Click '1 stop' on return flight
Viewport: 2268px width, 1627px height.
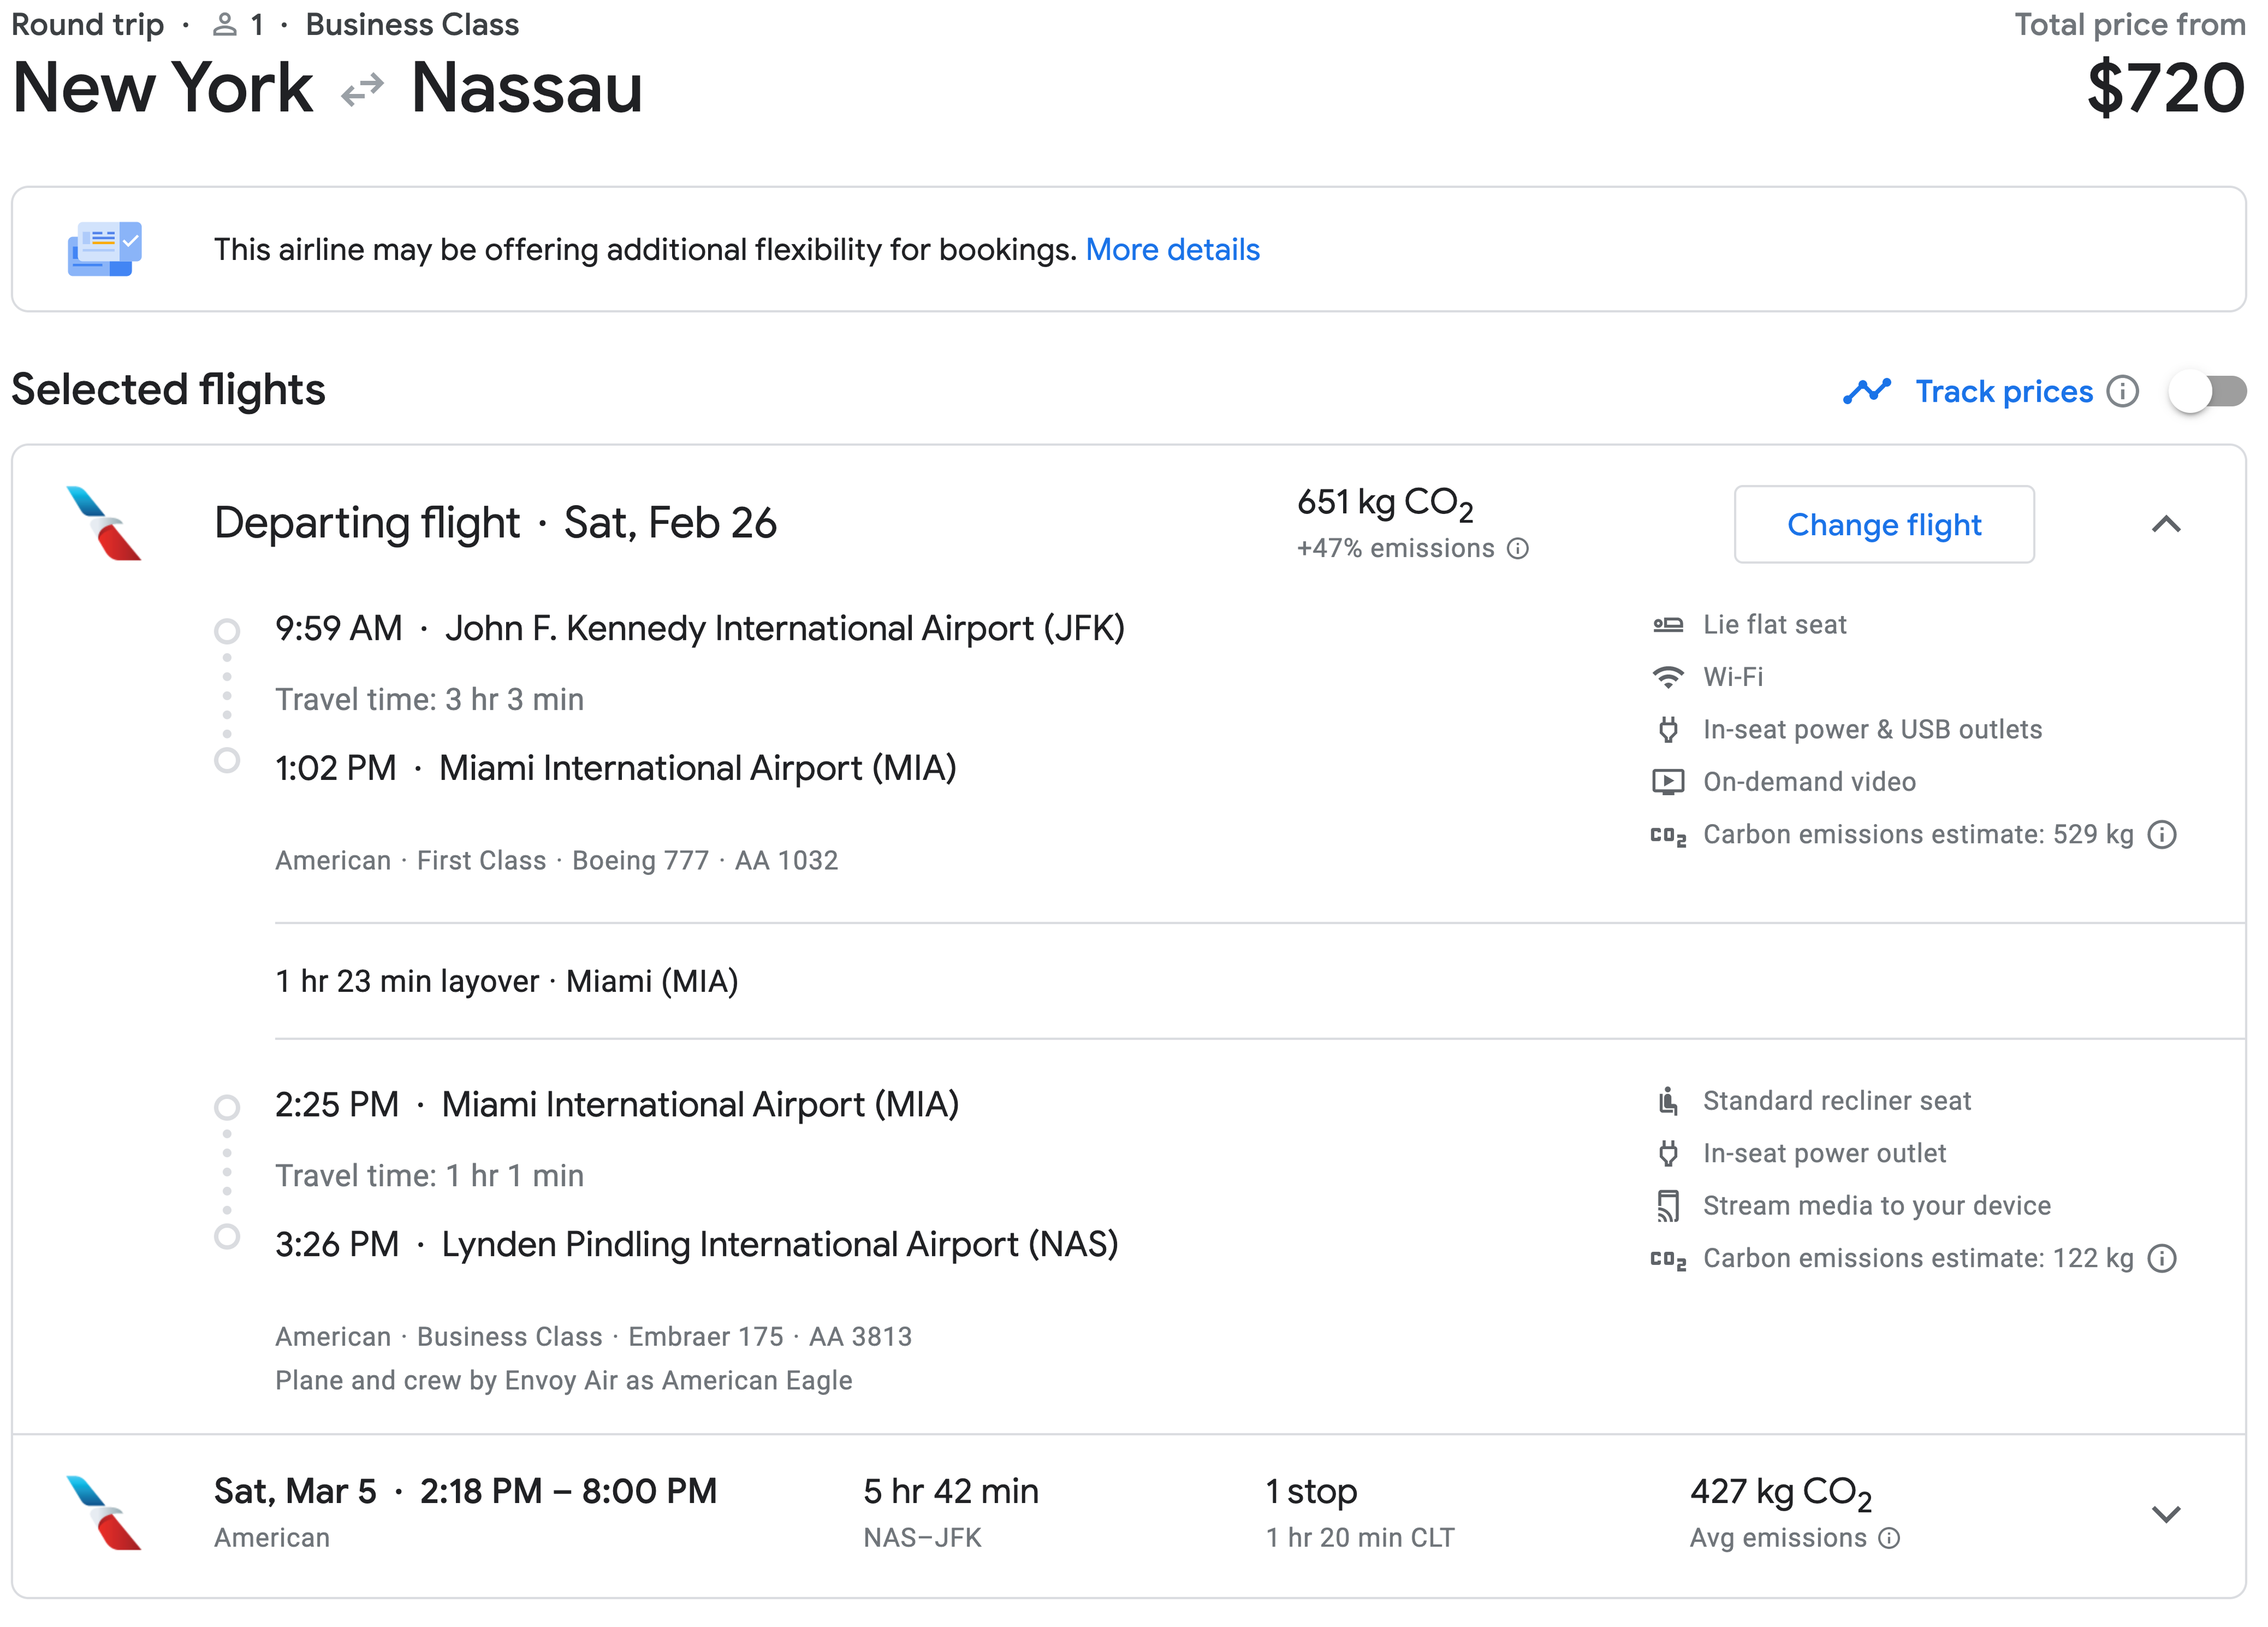[1311, 1492]
